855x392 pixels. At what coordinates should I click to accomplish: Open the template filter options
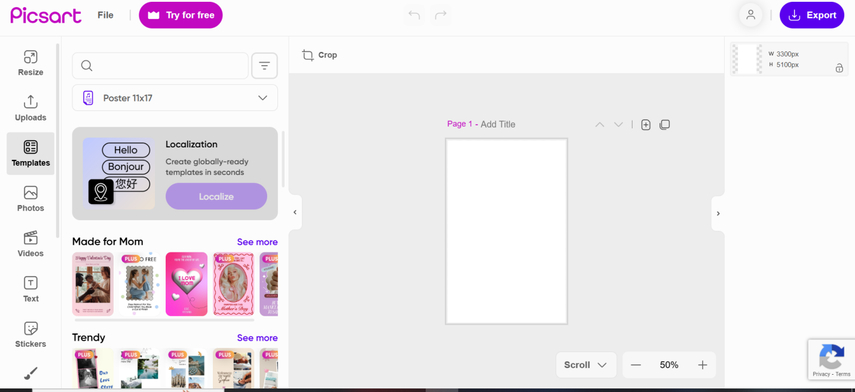click(264, 66)
